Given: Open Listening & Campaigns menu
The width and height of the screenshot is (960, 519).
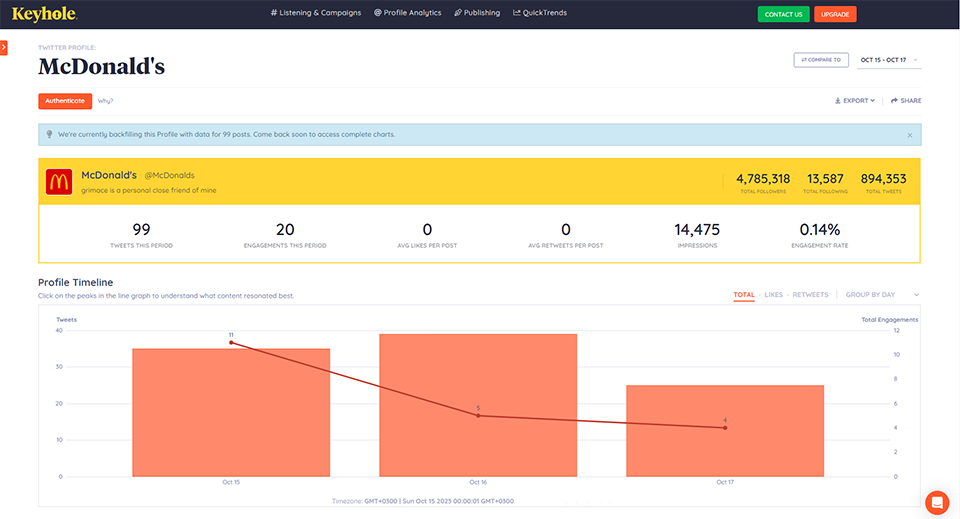Looking at the screenshot, I should [316, 13].
